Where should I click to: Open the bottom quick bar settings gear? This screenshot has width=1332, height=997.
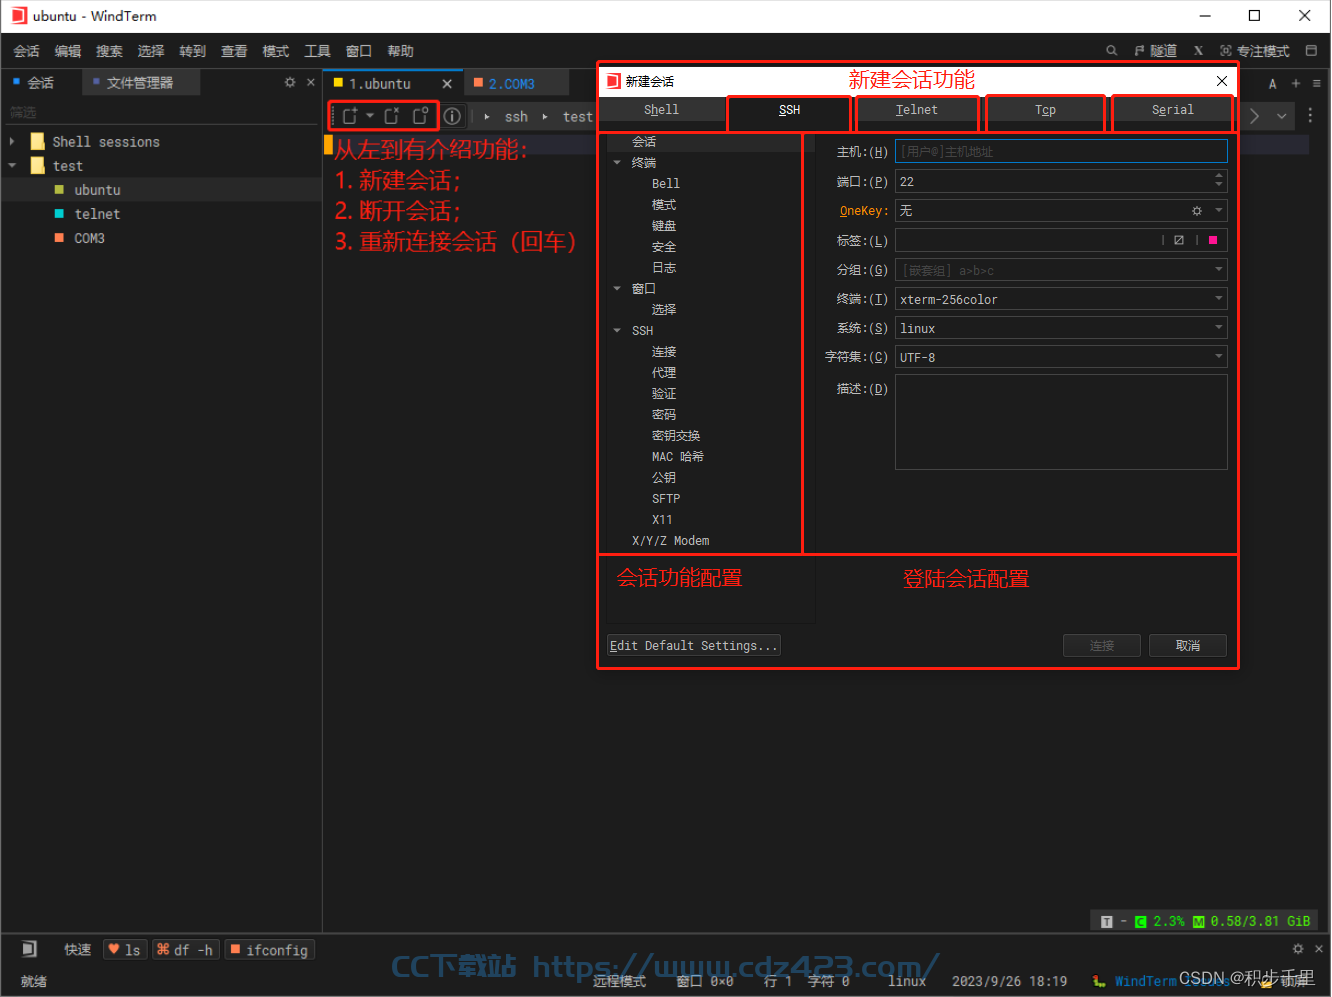coord(1298,949)
